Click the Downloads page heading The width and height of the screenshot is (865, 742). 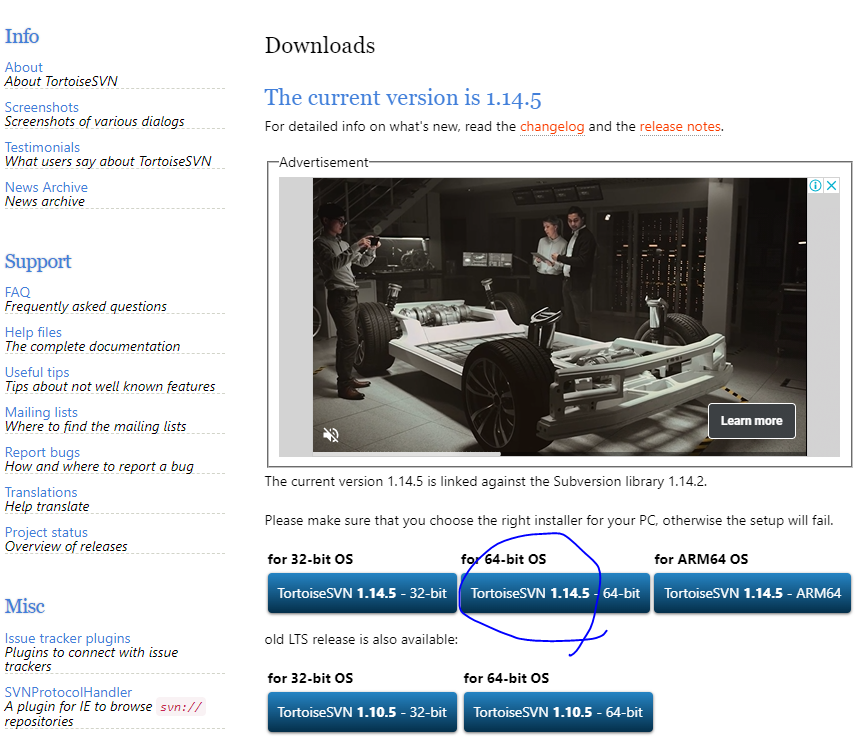320,45
